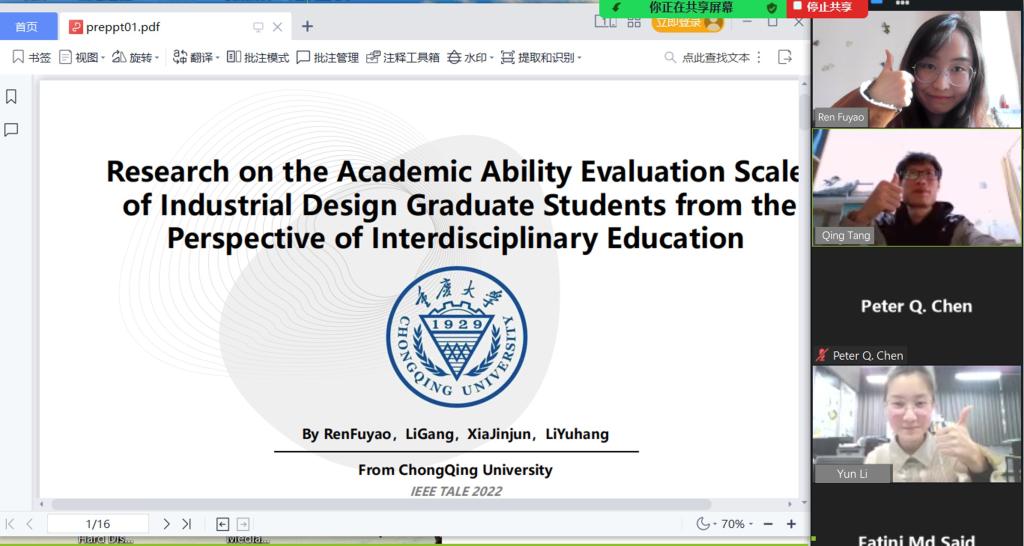Open the bookmark panel in left sidebar
Image resolution: width=1024 pixels, height=546 pixels.
12,97
